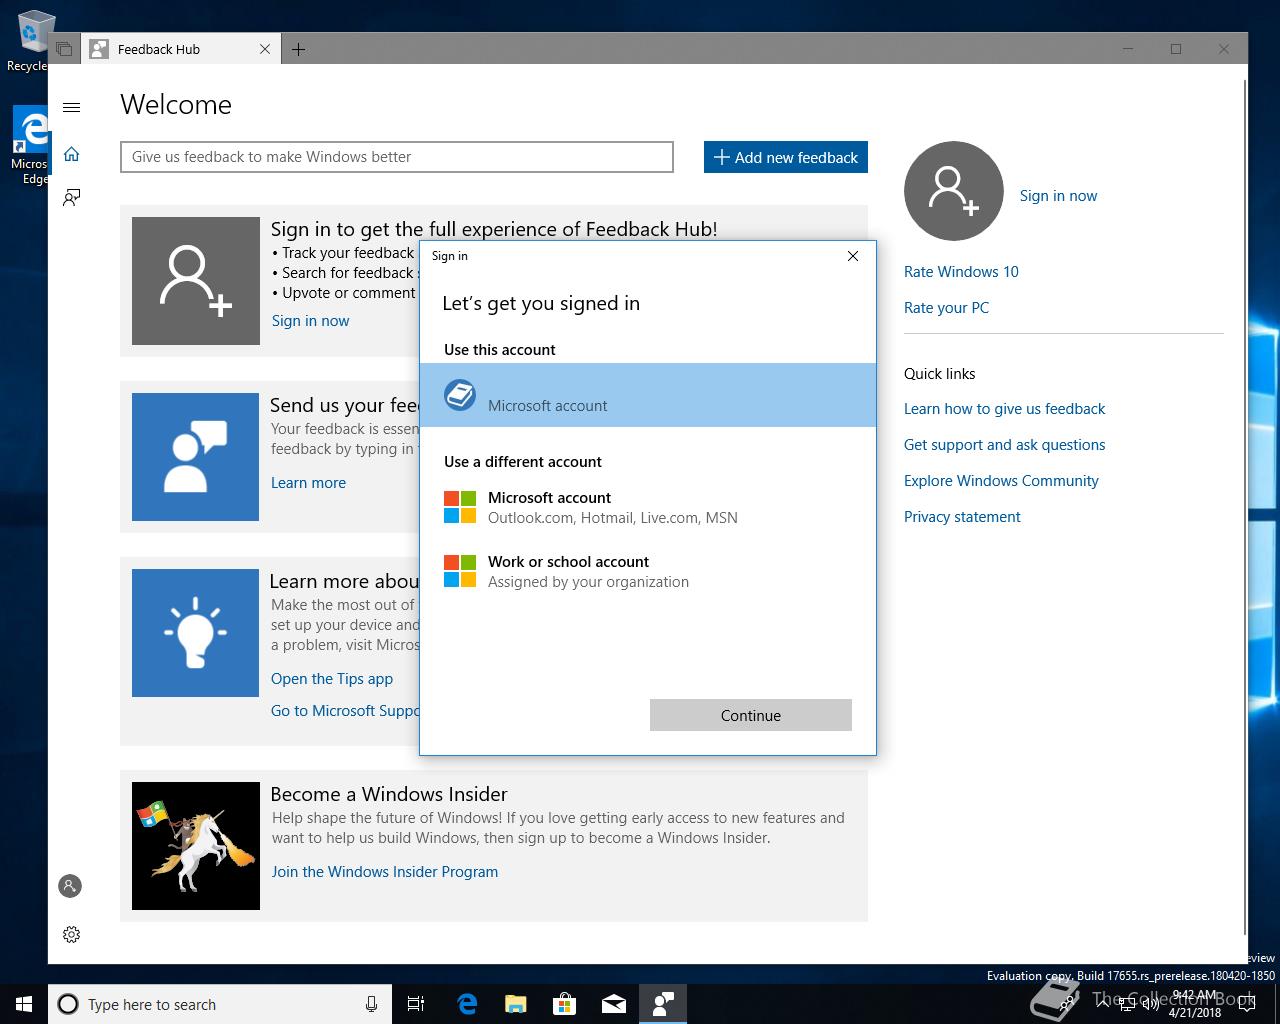The width and height of the screenshot is (1280, 1024).
Task: Click Sign in now beside avatar
Action: coord(1058,196)
